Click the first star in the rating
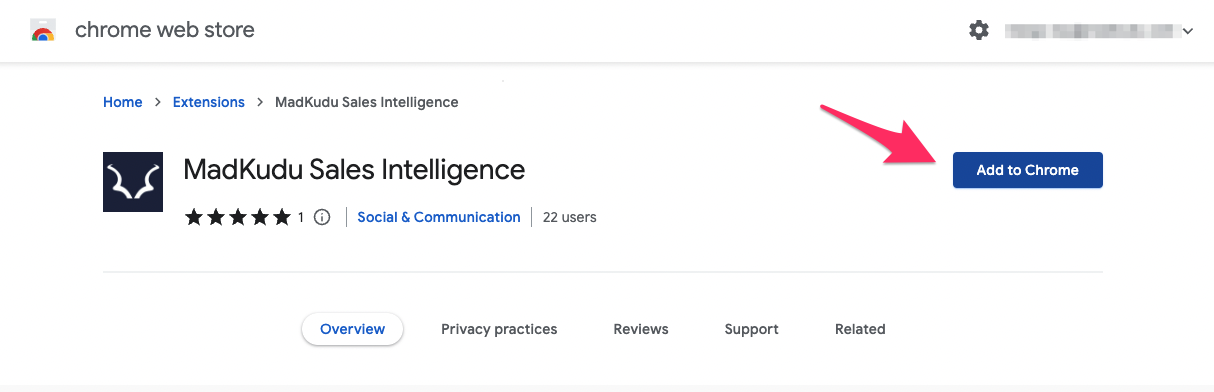 click(194, 217)
